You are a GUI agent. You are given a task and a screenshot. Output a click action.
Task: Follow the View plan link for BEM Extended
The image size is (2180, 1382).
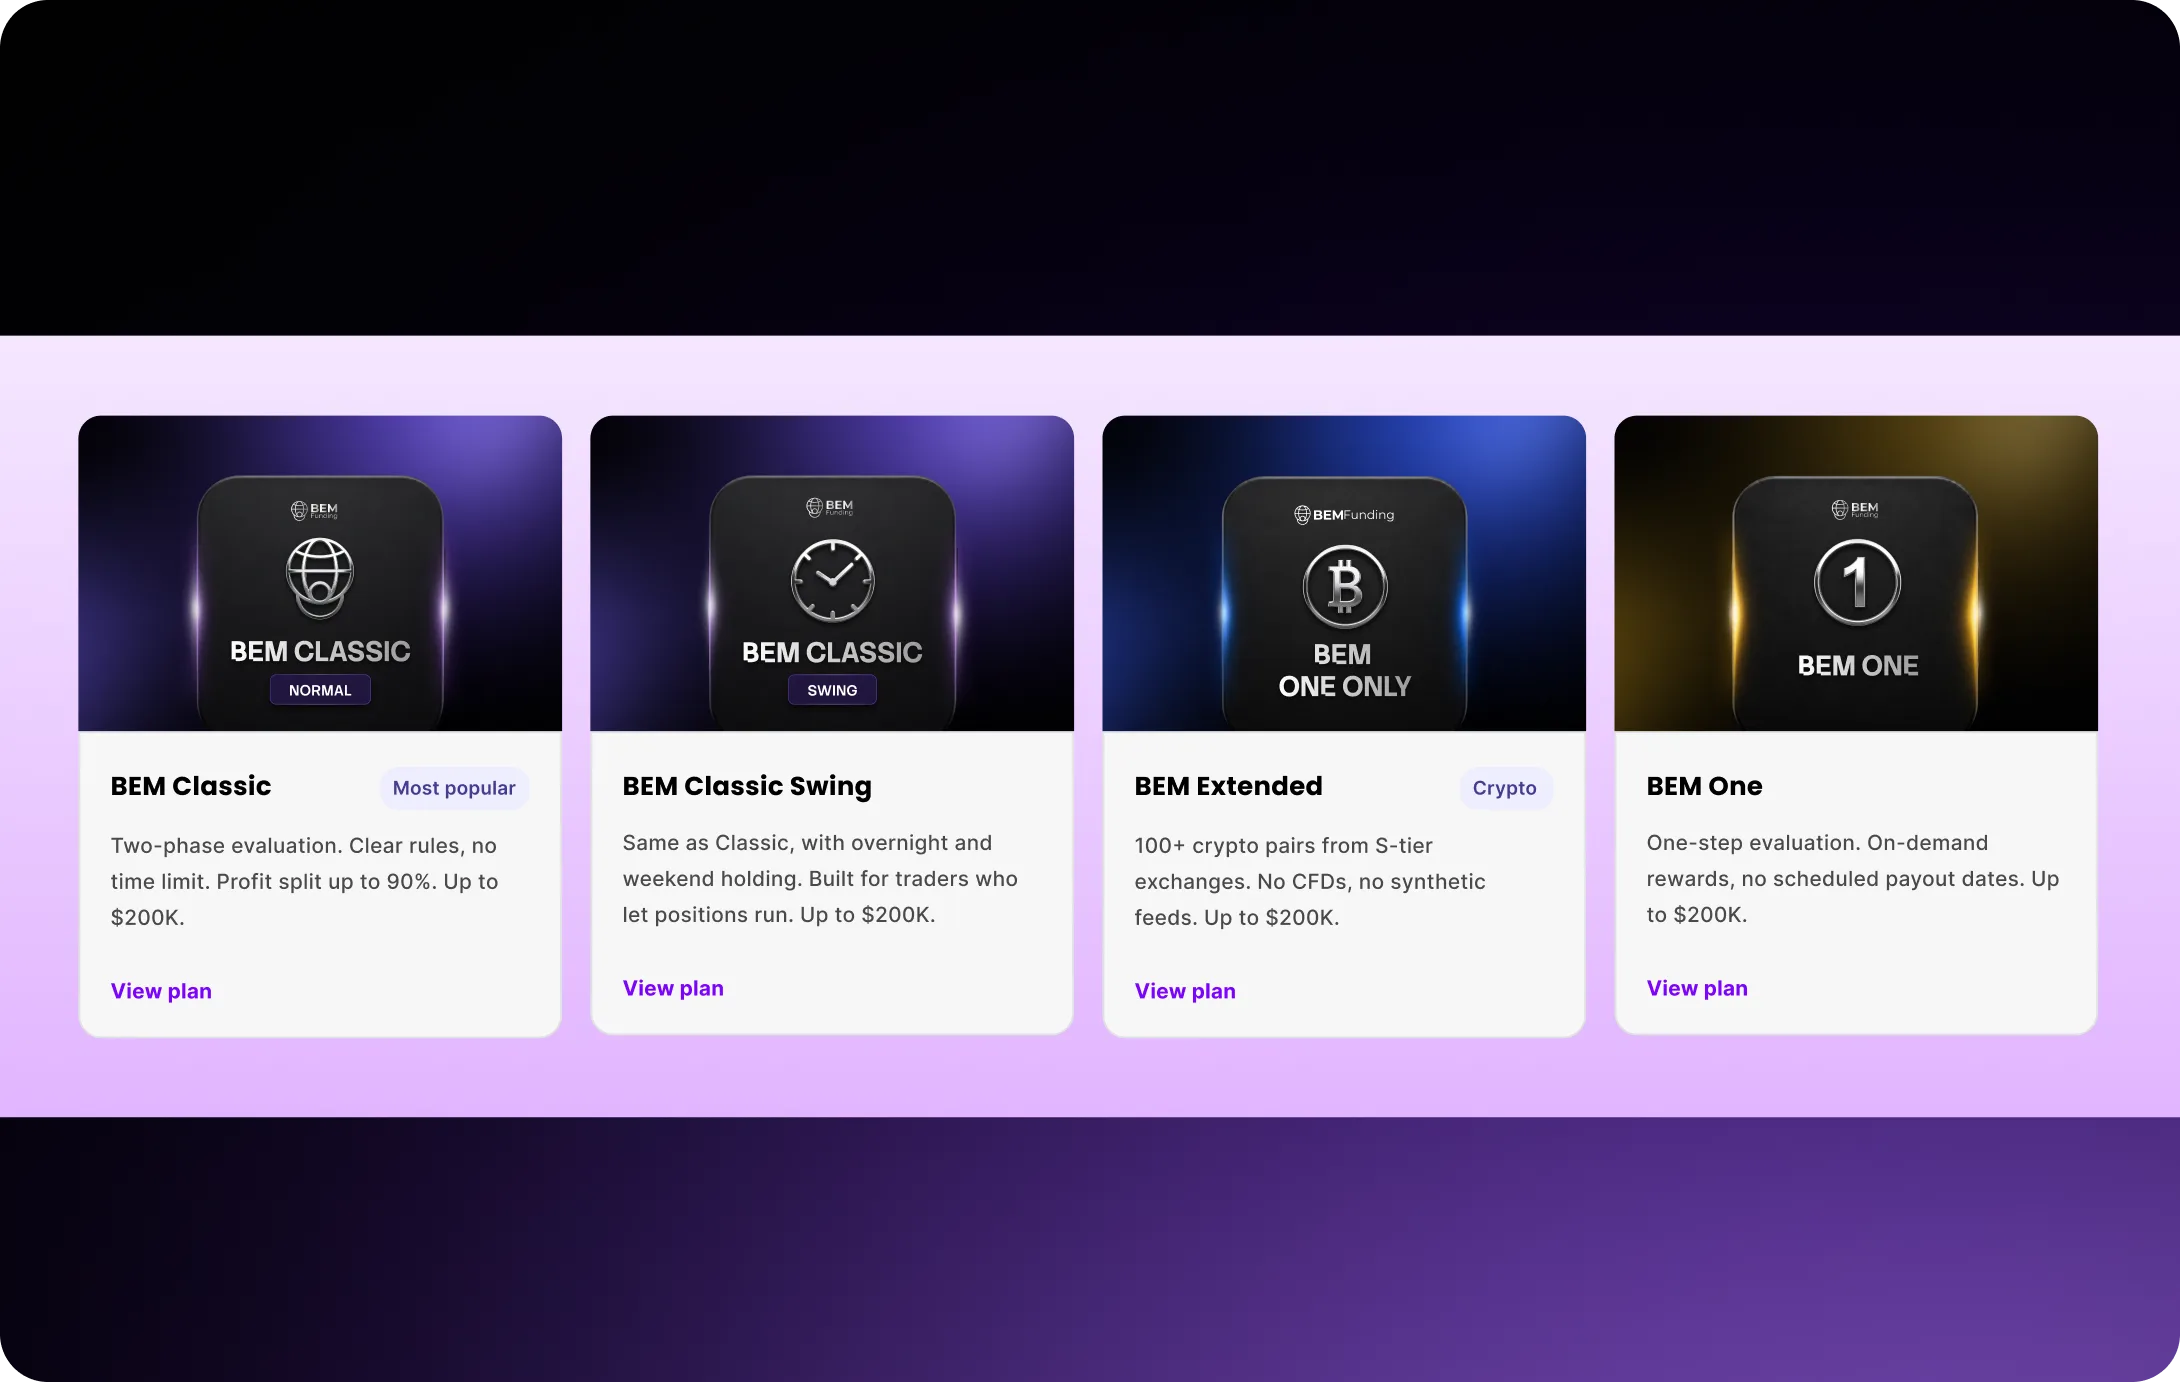[x=1185, y=991]
